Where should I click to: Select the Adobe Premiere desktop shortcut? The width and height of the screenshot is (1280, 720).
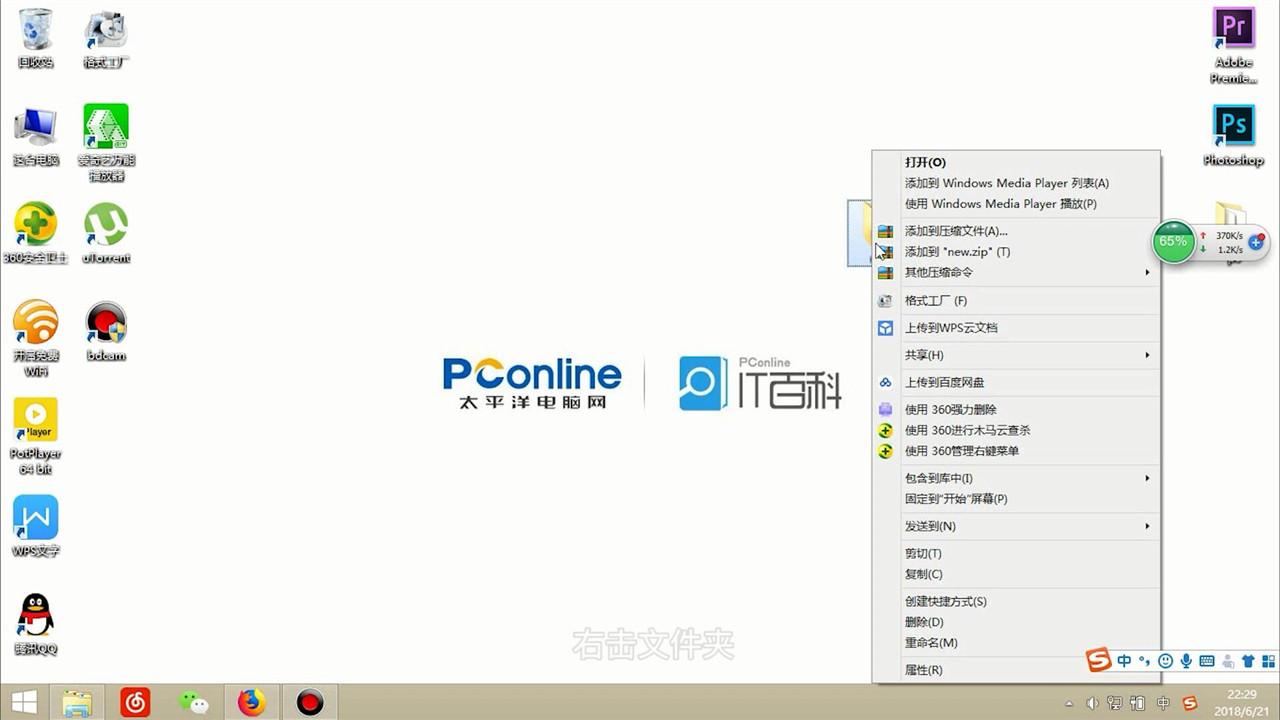[1234, 46]
